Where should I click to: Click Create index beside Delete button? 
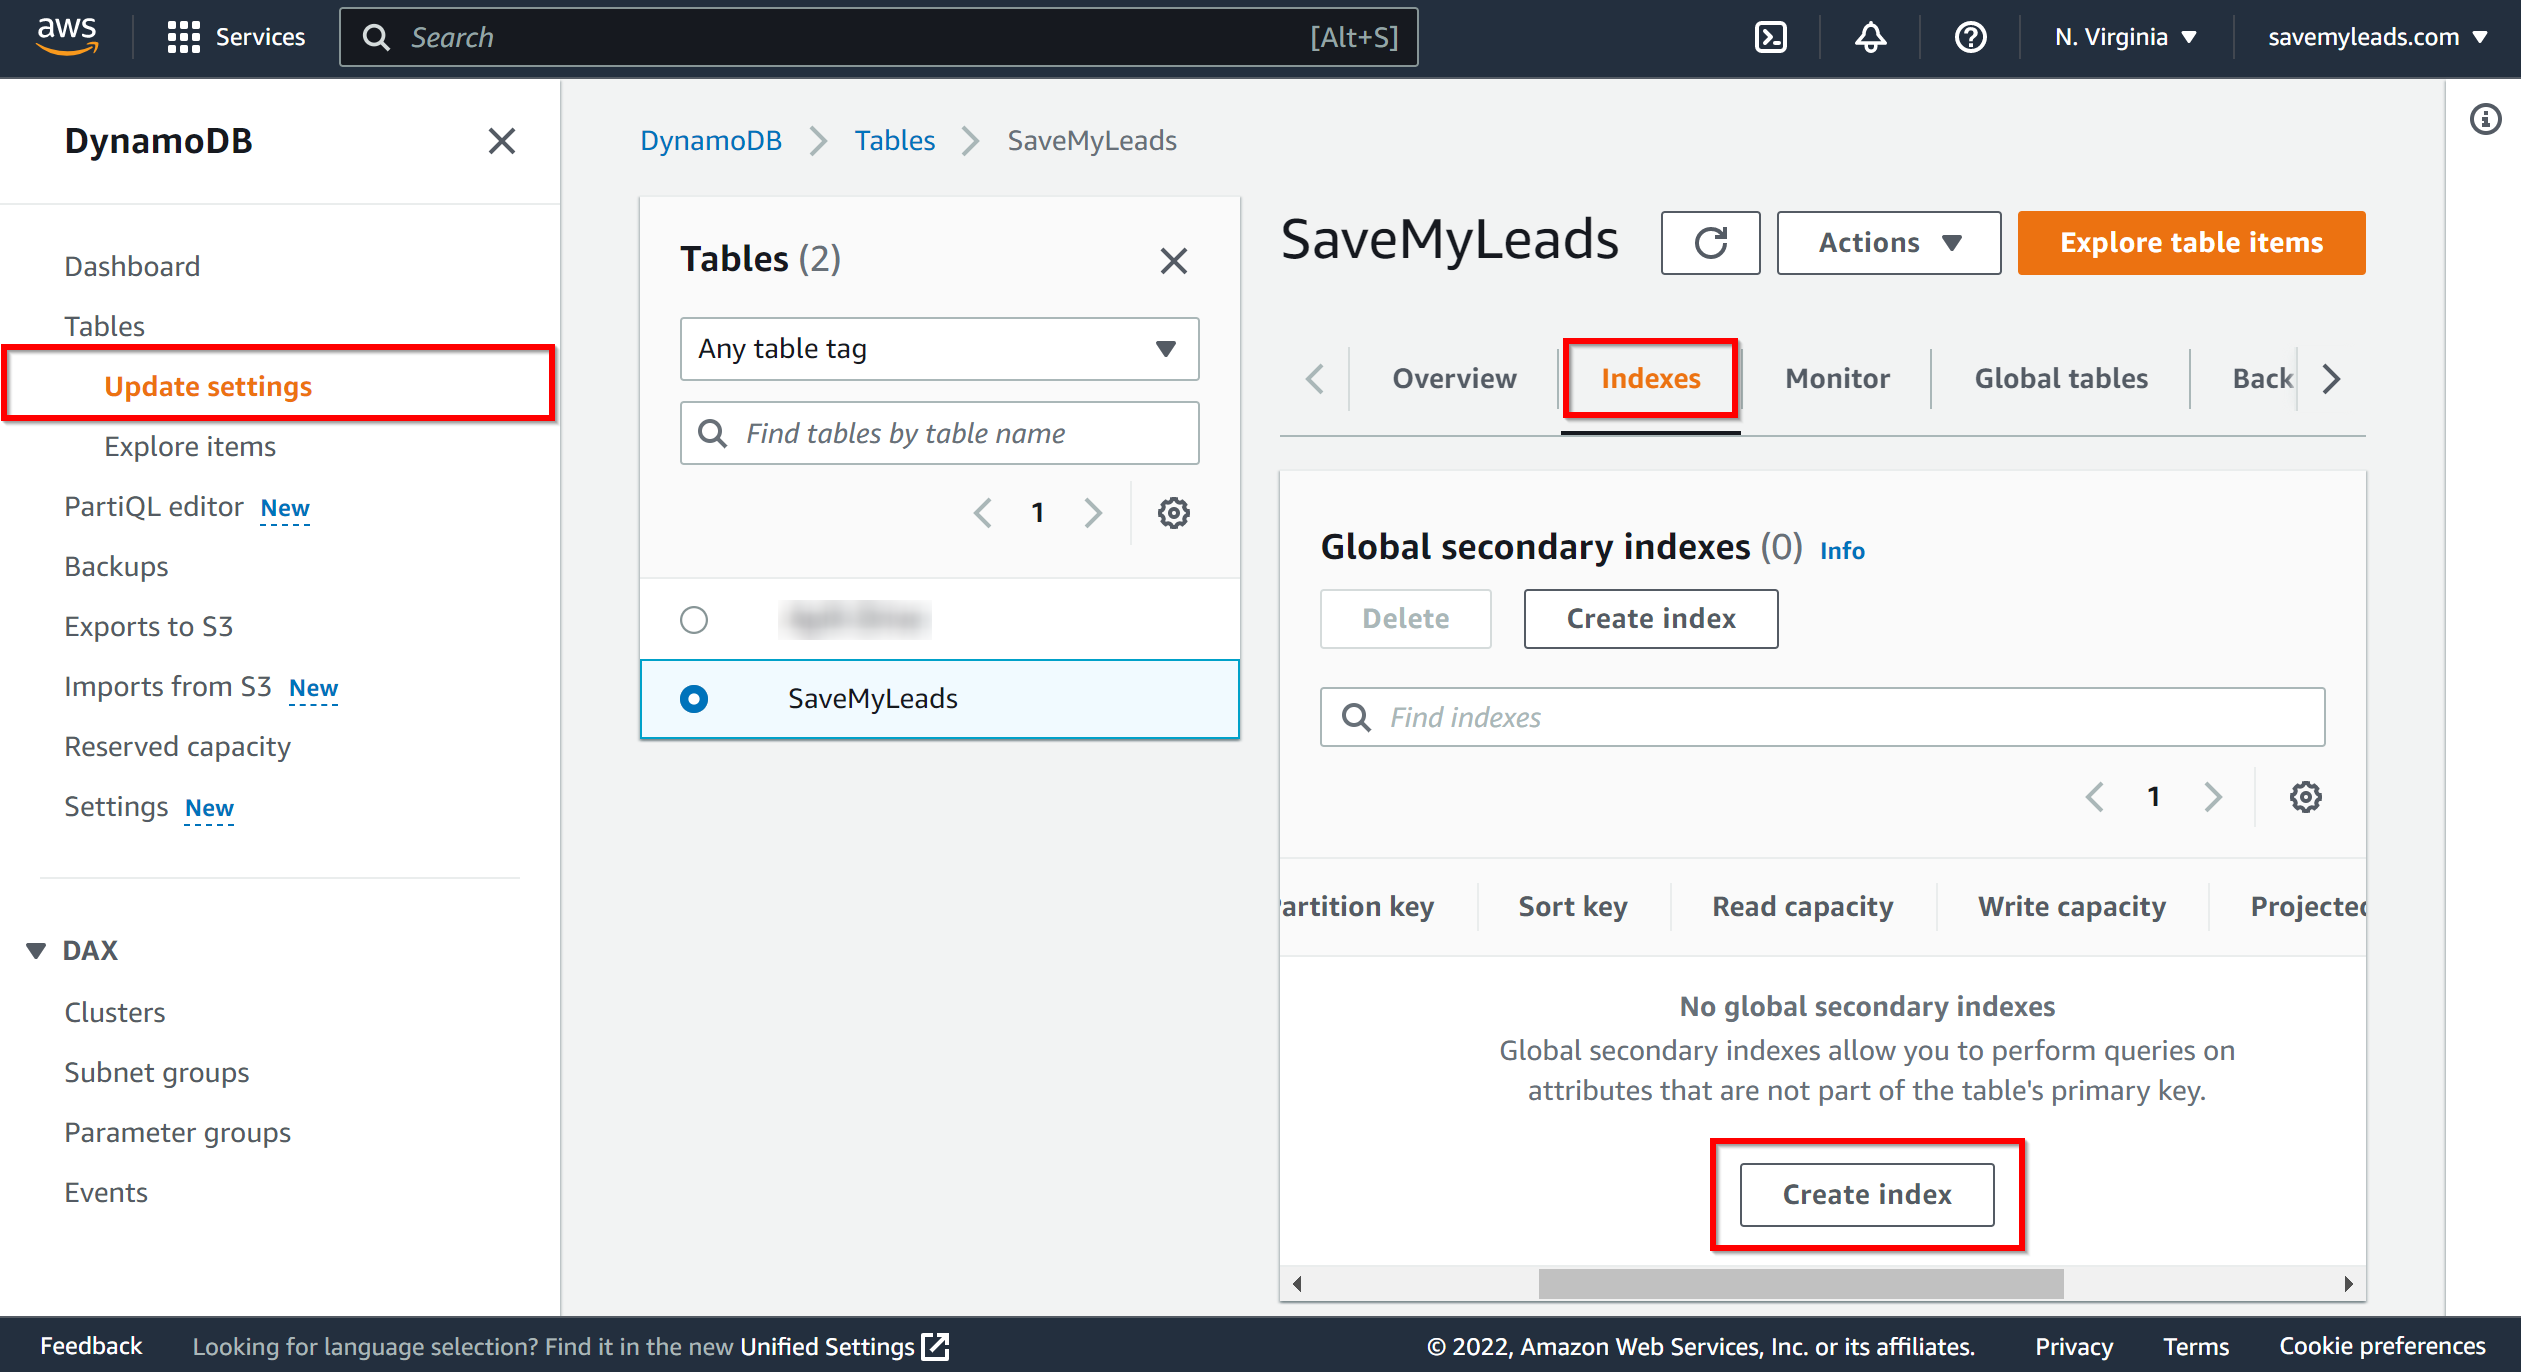coord(1650,618)
